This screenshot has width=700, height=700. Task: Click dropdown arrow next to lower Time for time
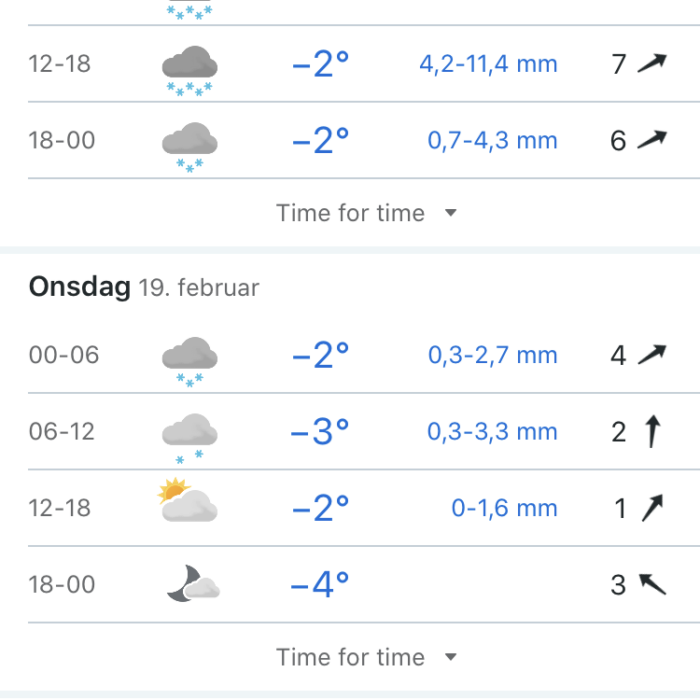[x=451, y=657]
